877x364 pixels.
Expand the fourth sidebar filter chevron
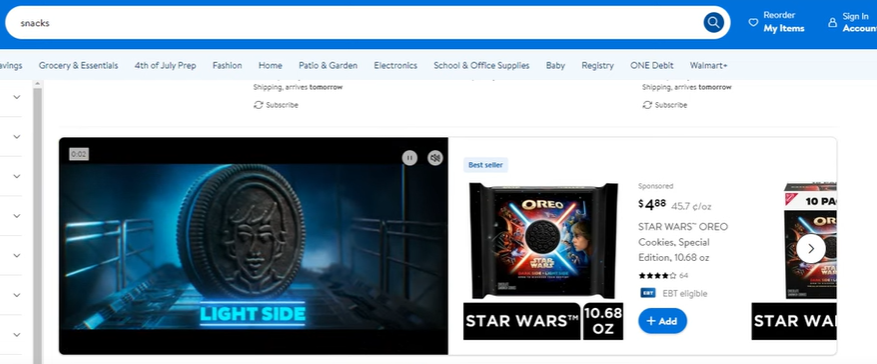[x=17, y=216]
